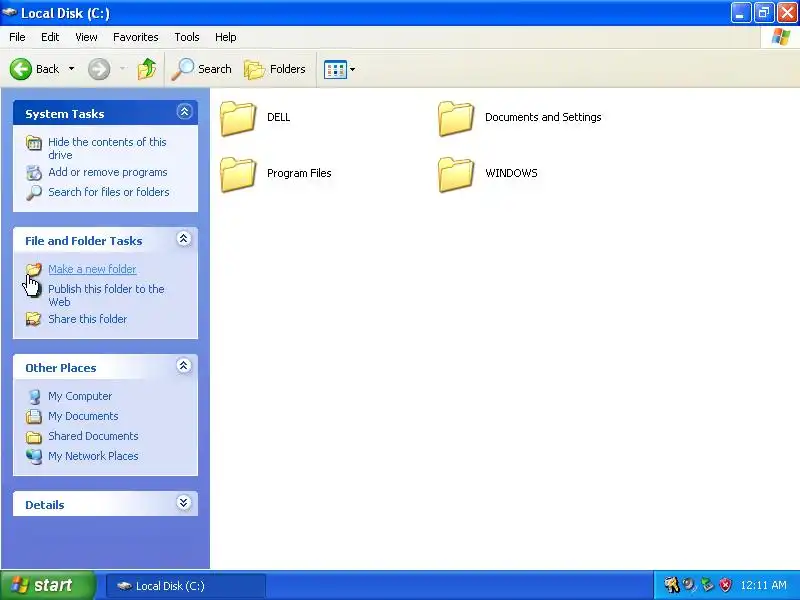
Task: Open the Help menu
Action: [x=226, y=37]
